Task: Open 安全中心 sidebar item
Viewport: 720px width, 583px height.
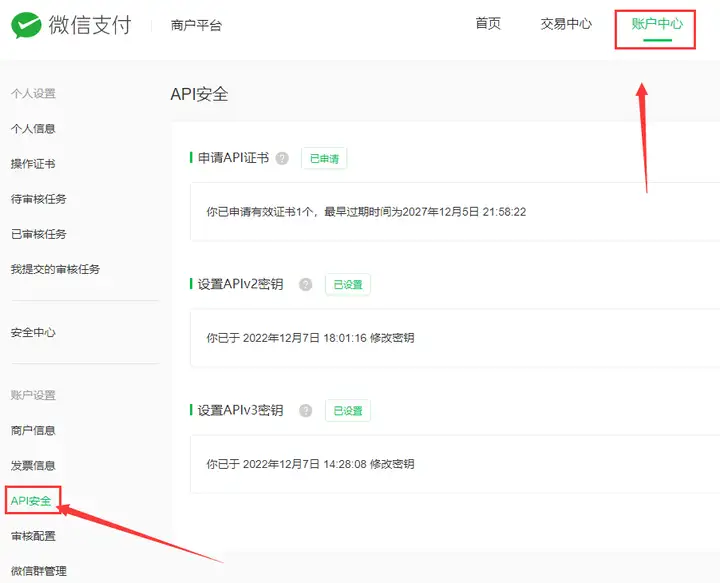Action: (33, 332)
